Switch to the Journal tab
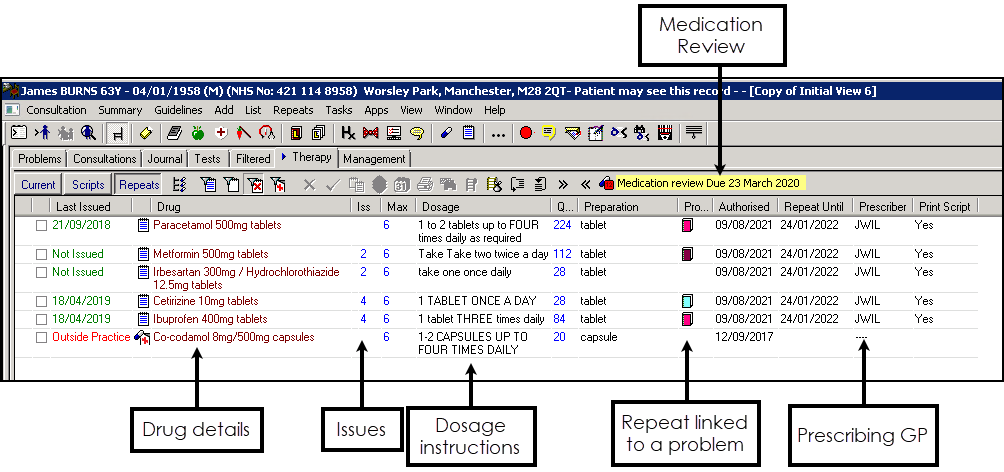 click(x=165, y=159)
